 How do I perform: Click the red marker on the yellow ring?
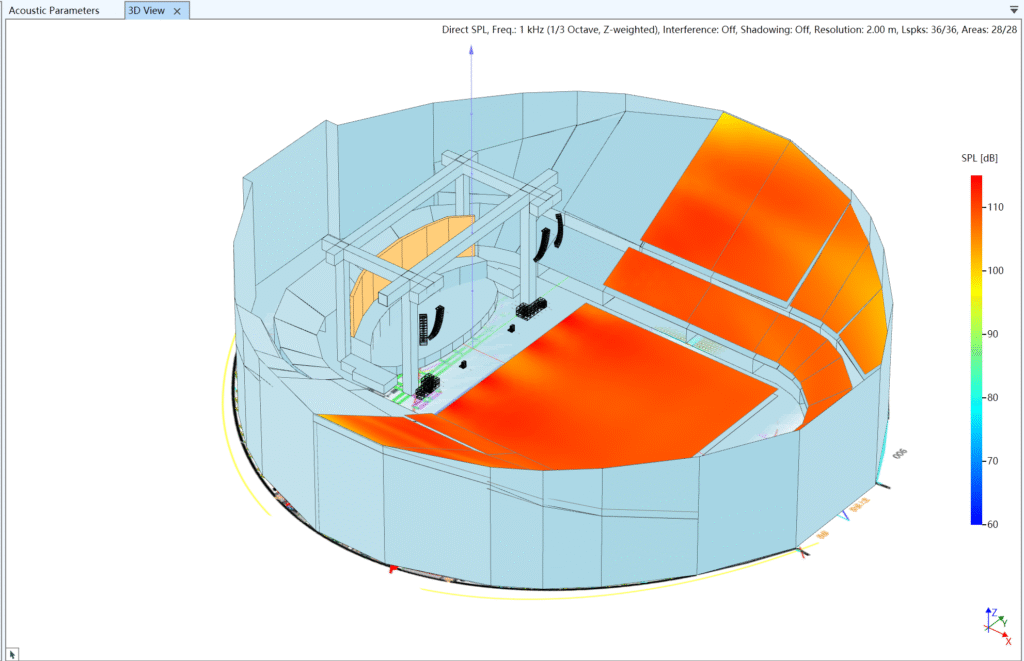[393, 568]
